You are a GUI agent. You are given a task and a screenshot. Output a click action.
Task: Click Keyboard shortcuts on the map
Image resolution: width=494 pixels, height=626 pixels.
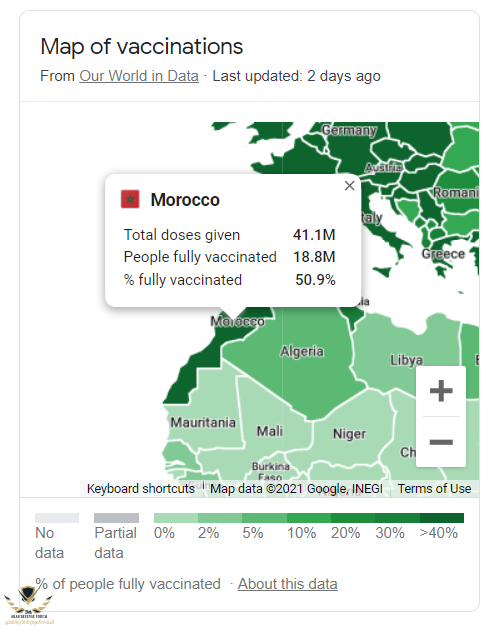[x=141, y=488]
